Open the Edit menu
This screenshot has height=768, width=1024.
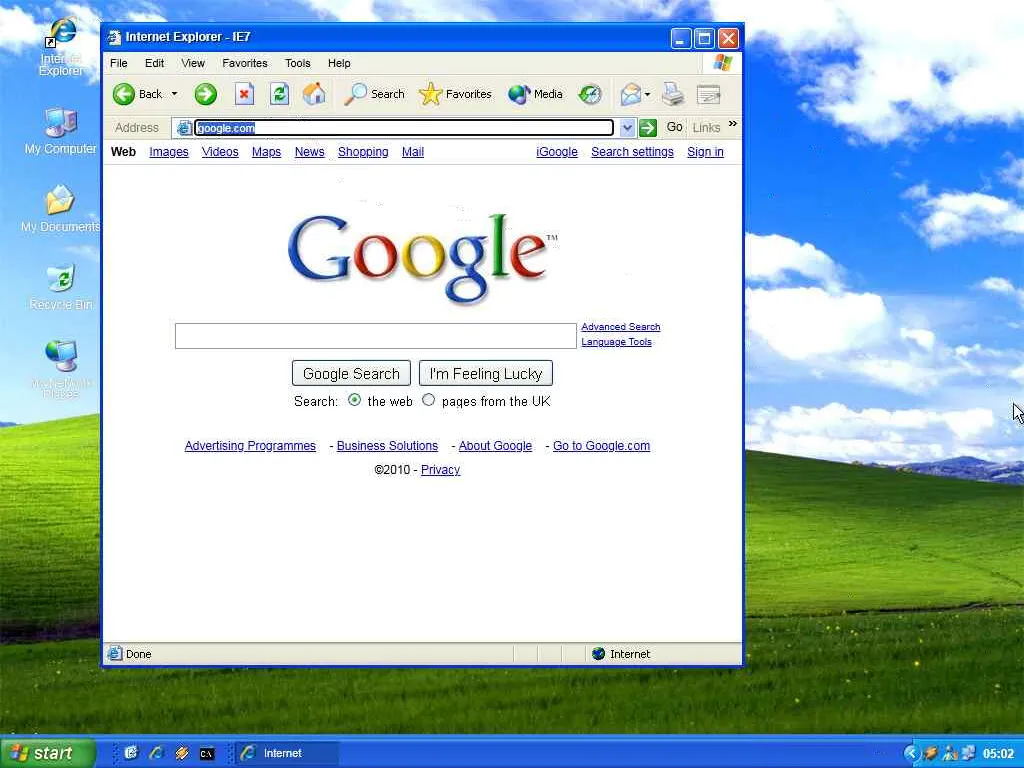coord(155,63)
